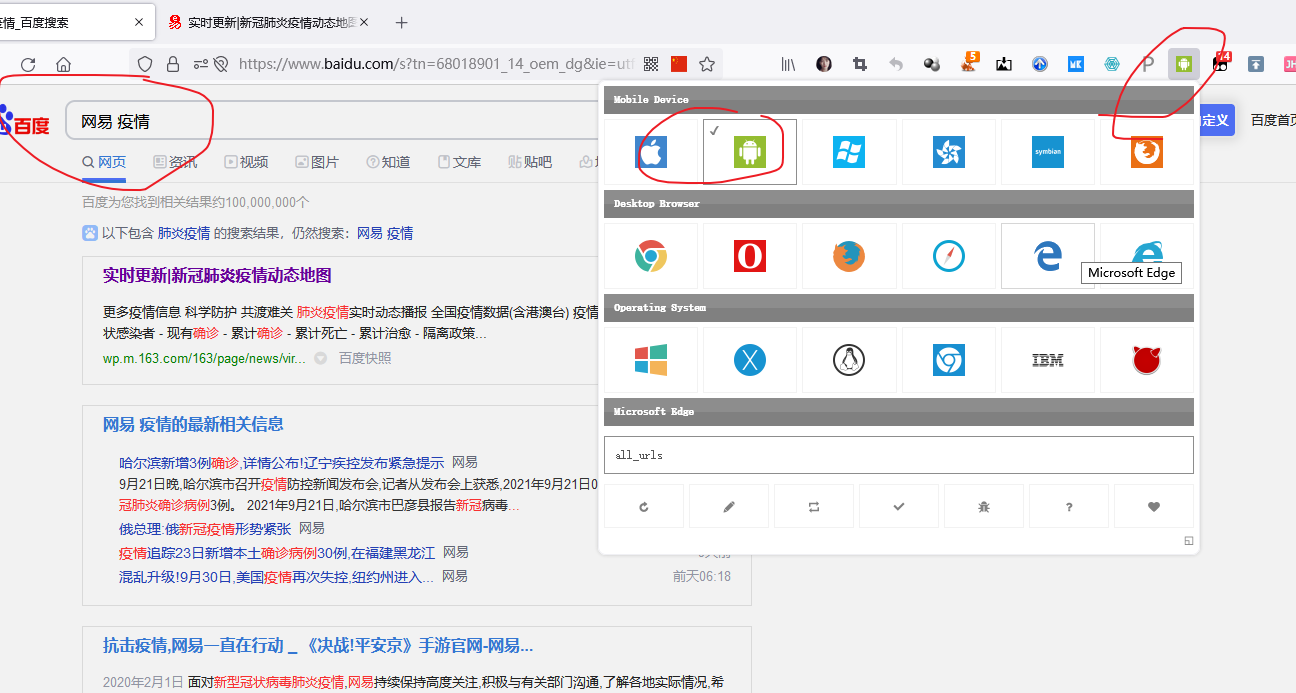Select the Apple iOS mobile device user agent
Image resolution: width=1296 pixels, height=693 pixels.
point(651,152)
